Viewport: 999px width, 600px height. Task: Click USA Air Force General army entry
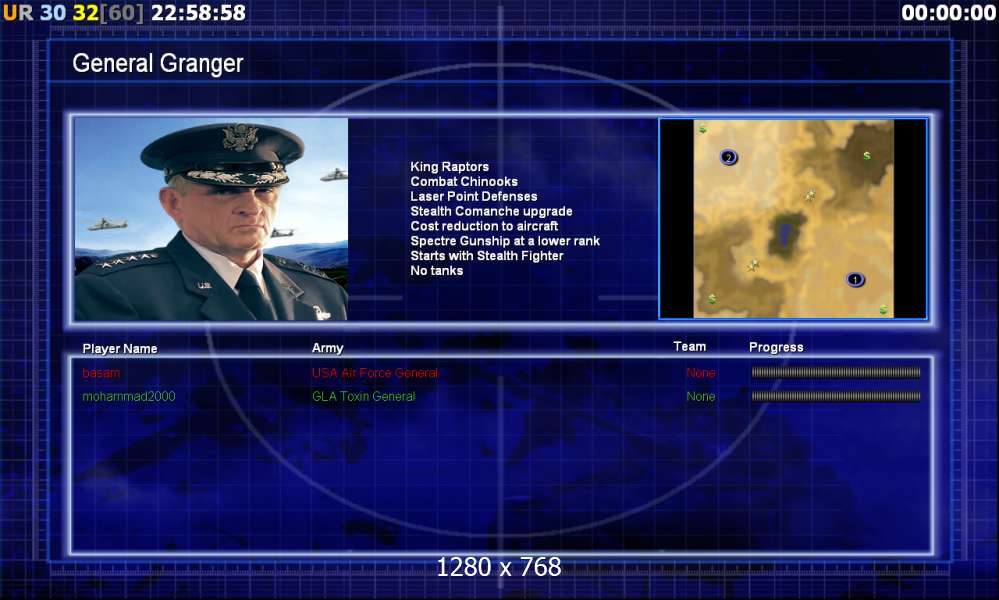(375, 373)
